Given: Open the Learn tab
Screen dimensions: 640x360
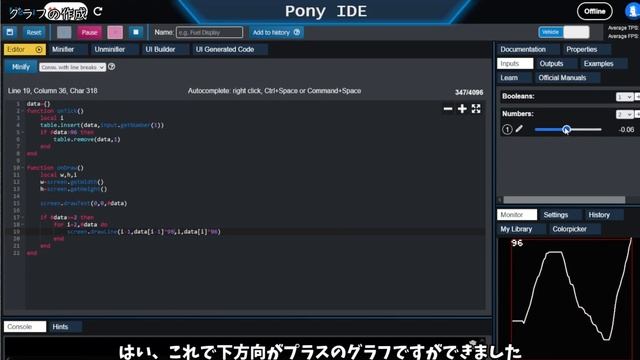Looking at the screenshot, I should pos(514,78).
